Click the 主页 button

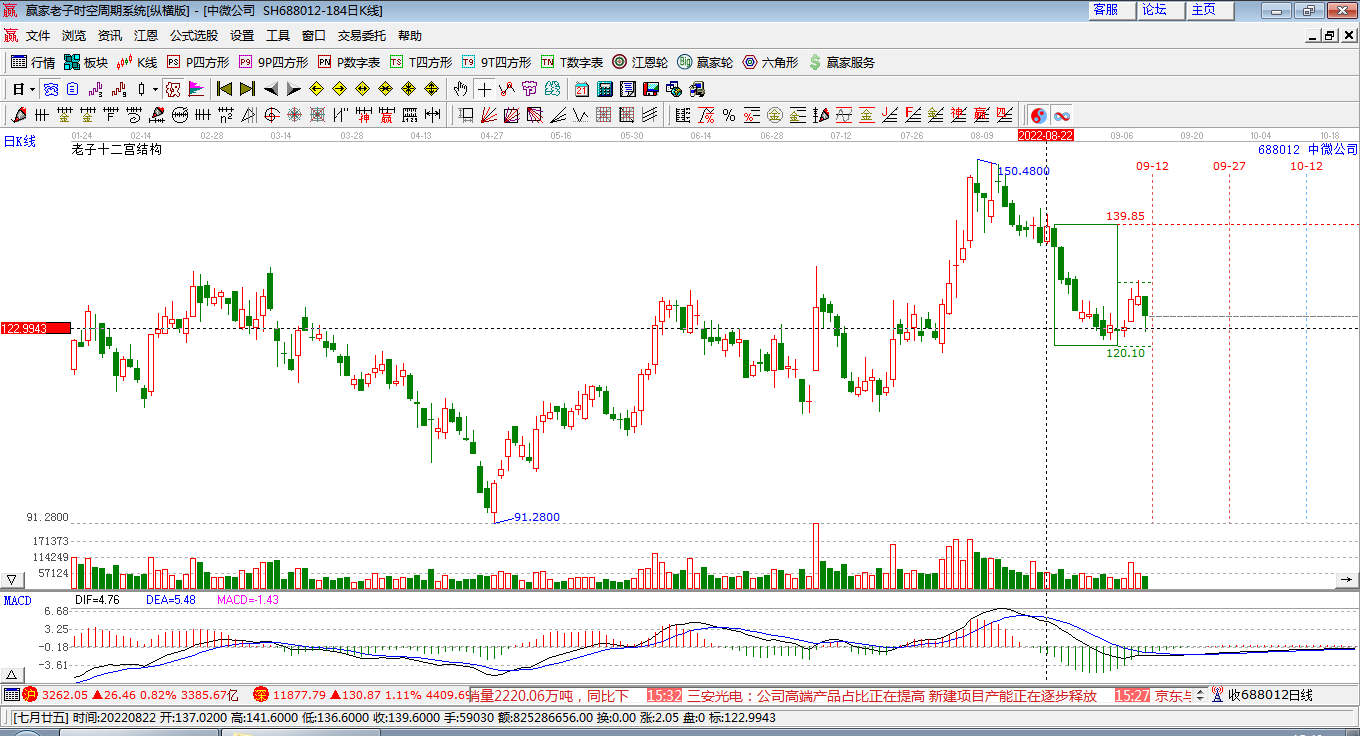[1210, 10]
